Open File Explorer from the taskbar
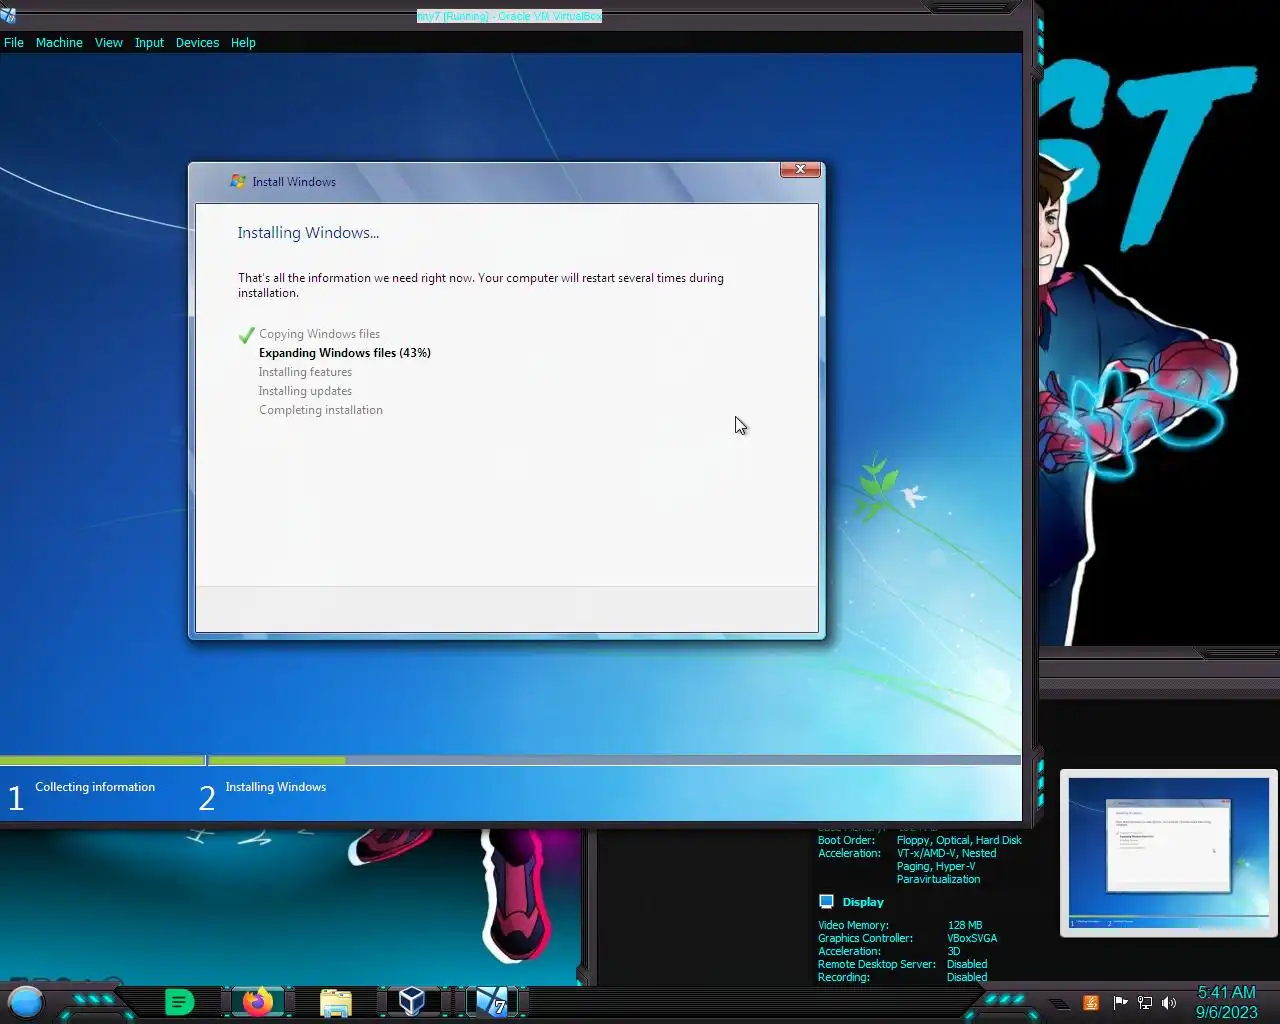The image size is (1280, 1024). click(335, 1002)
